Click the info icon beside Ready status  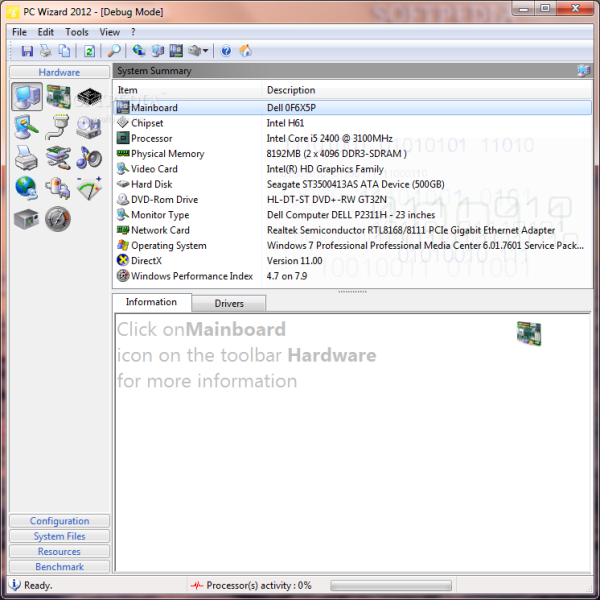pyautogui.click(x=14, y=585)
